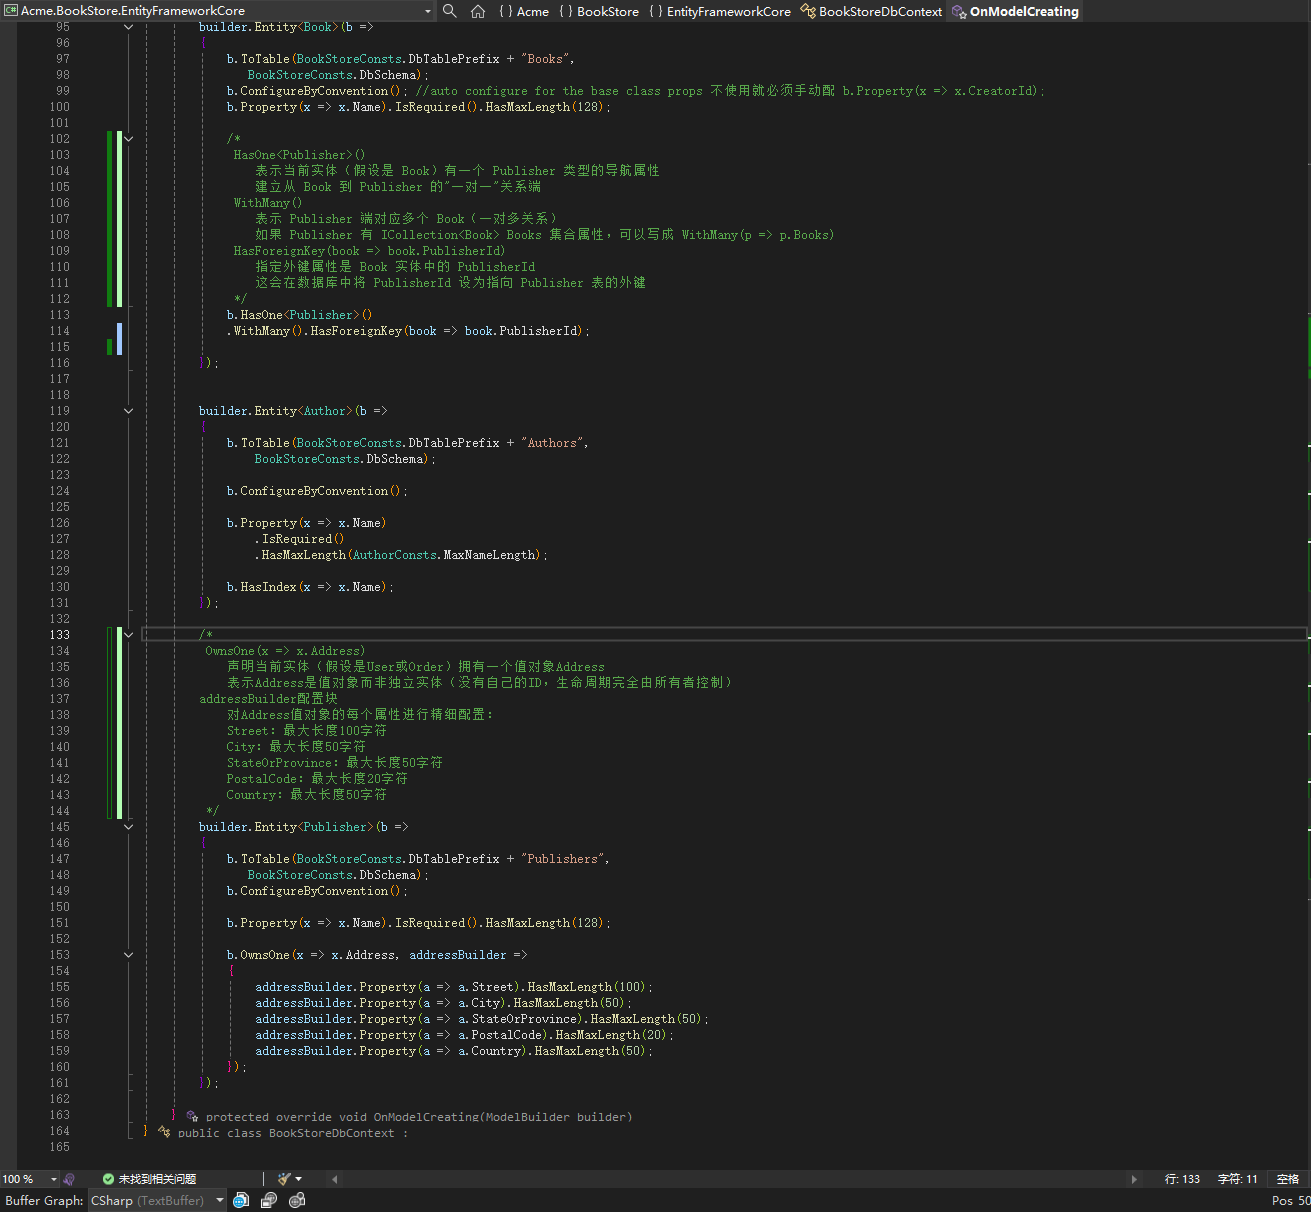
Task: Click the '行: 133' line indicator
Action: point(1182,1179)
